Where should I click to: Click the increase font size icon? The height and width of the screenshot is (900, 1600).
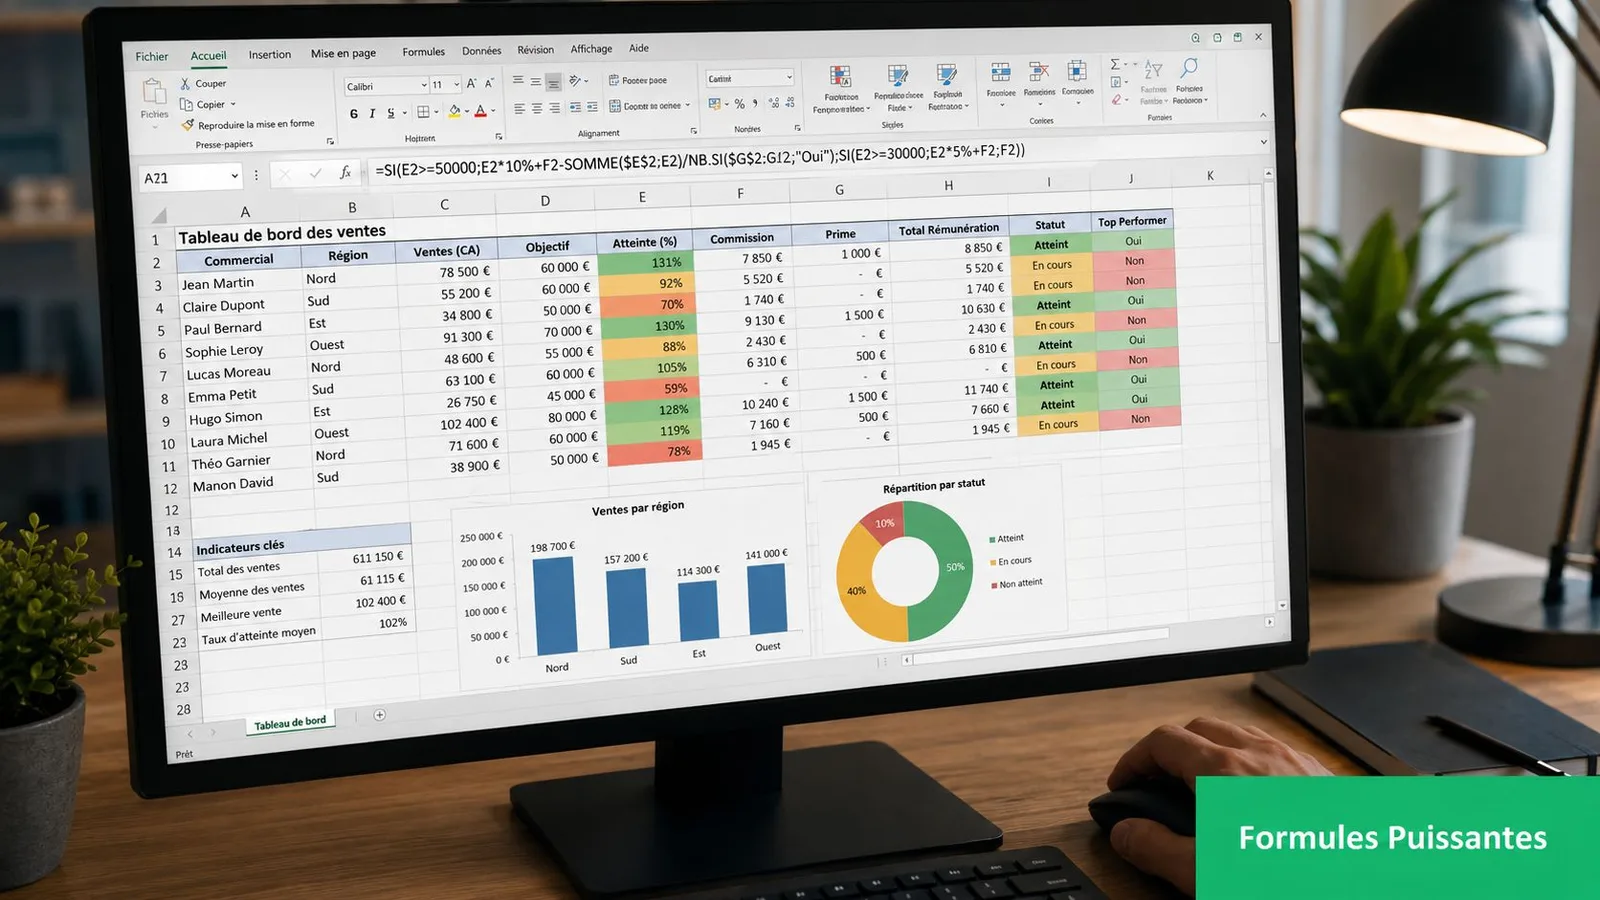click(x=472, y=84)
